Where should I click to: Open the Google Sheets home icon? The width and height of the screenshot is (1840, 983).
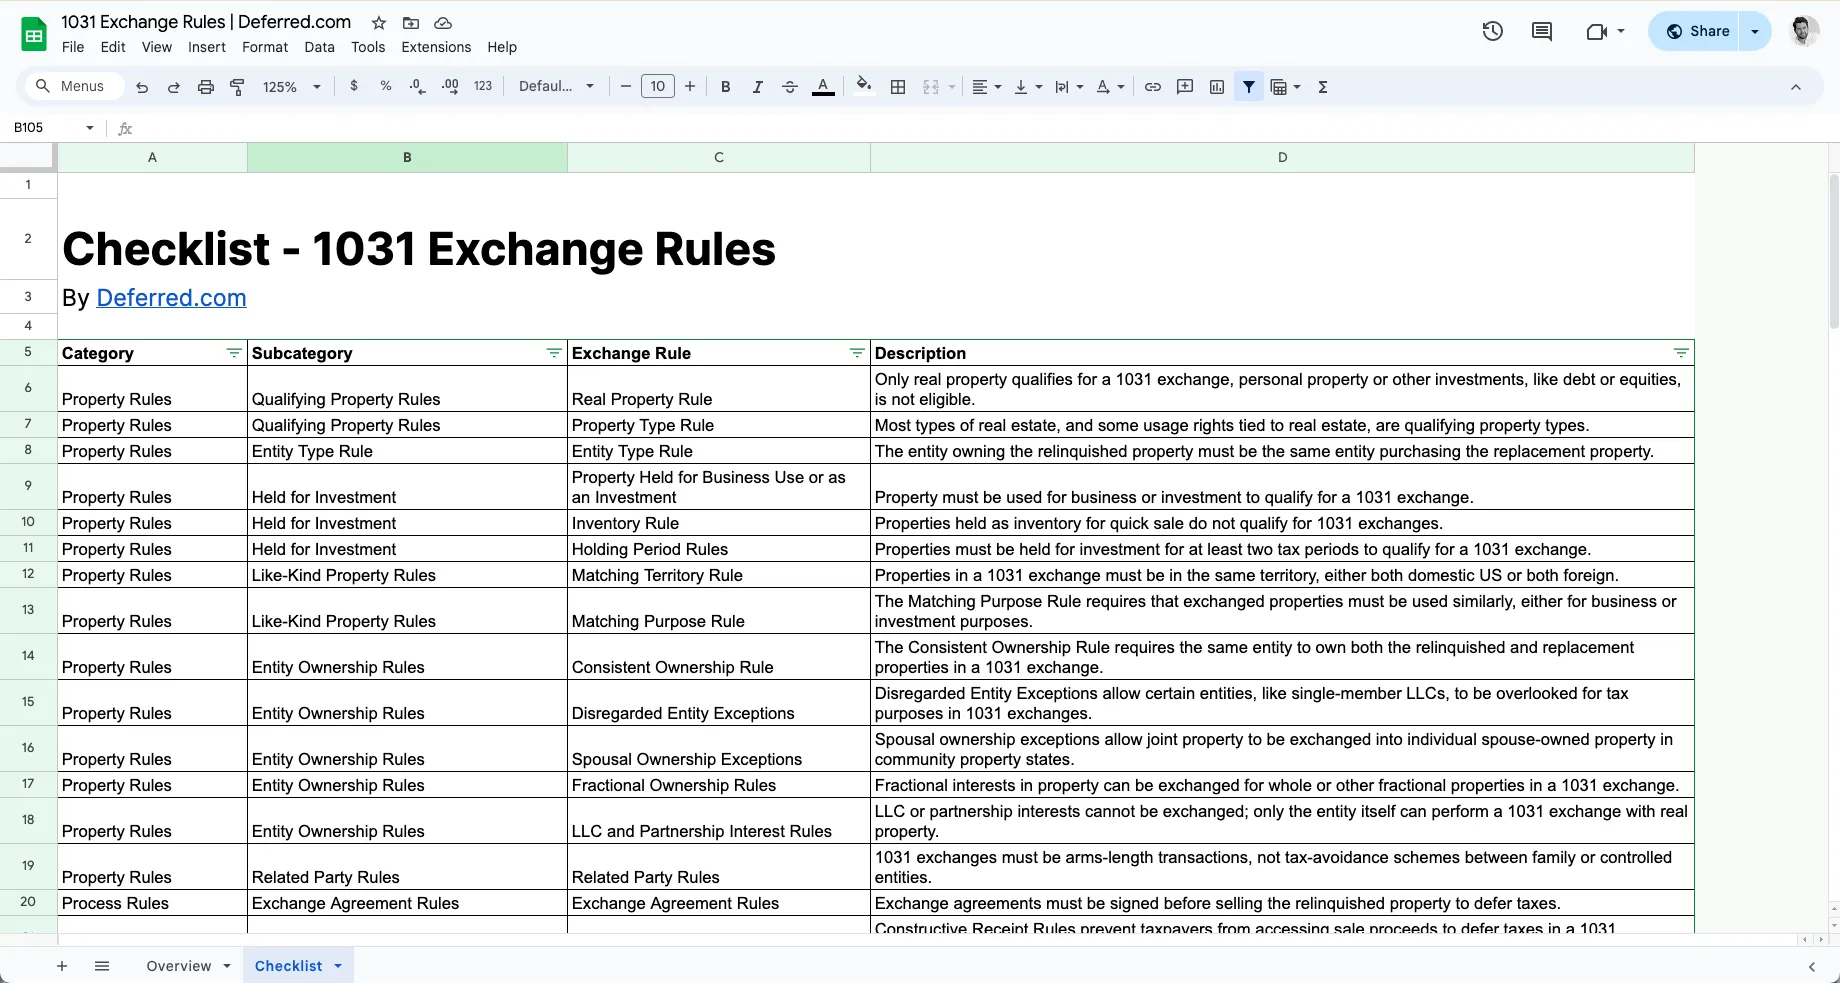[x=34, y=34]
